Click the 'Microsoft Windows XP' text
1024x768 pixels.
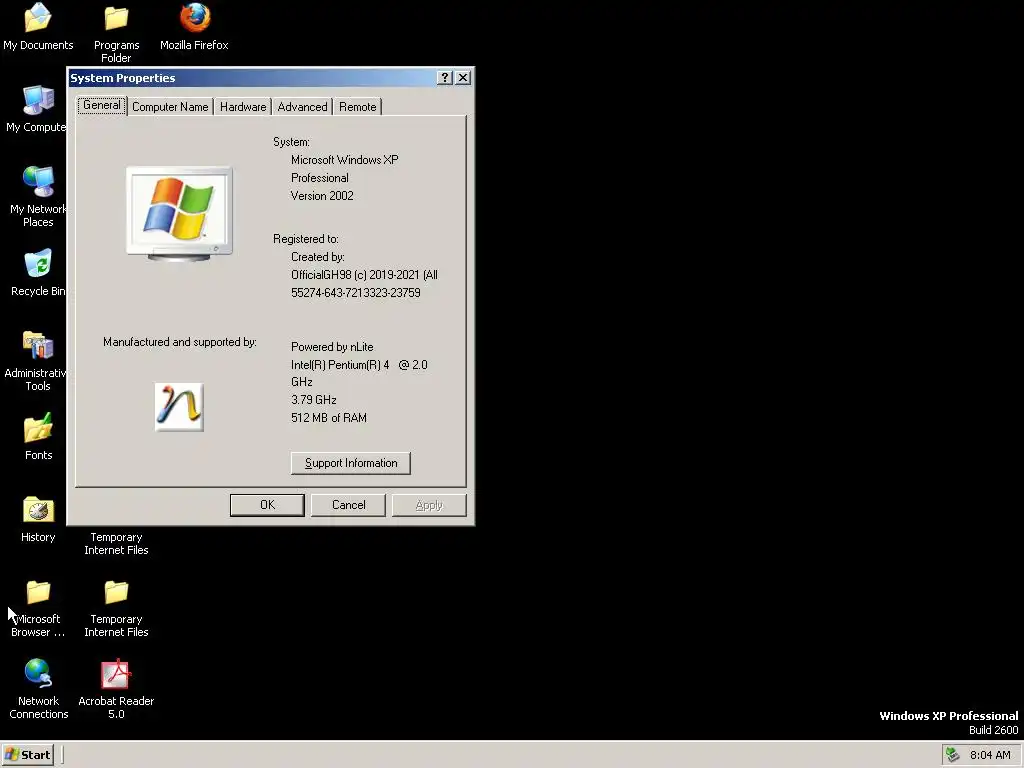click(345, 160)
